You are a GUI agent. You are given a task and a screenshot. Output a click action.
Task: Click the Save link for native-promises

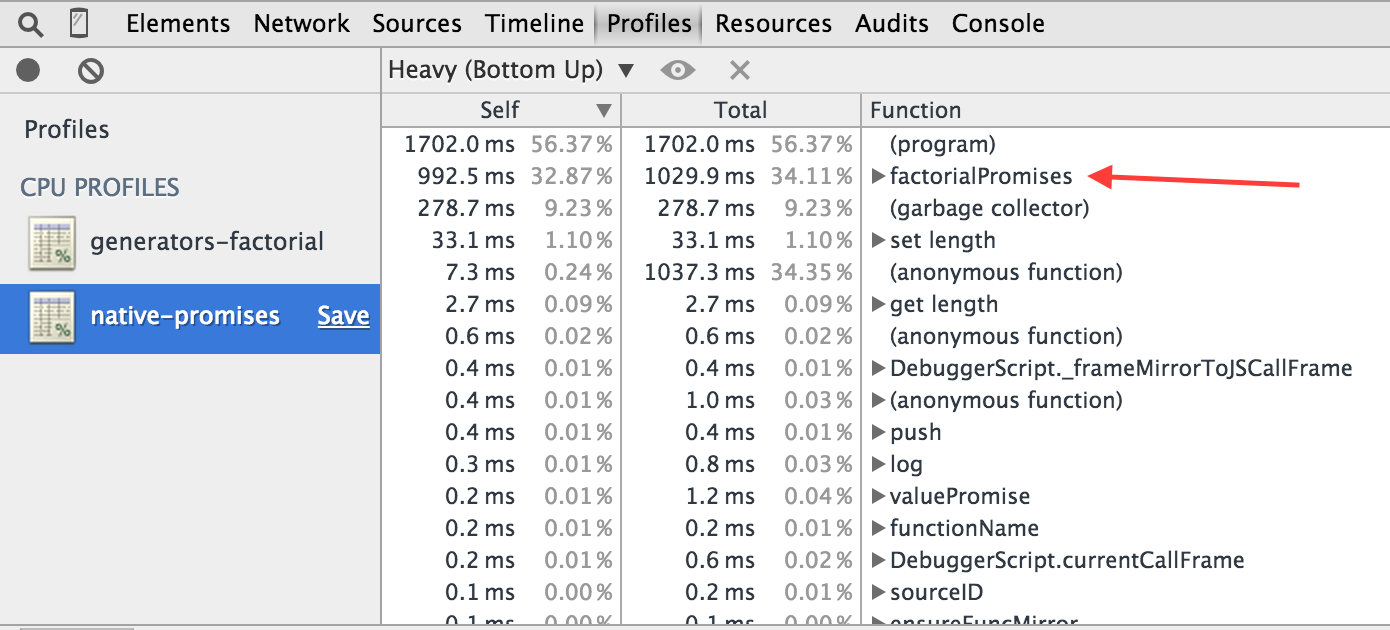click(343, 316)
